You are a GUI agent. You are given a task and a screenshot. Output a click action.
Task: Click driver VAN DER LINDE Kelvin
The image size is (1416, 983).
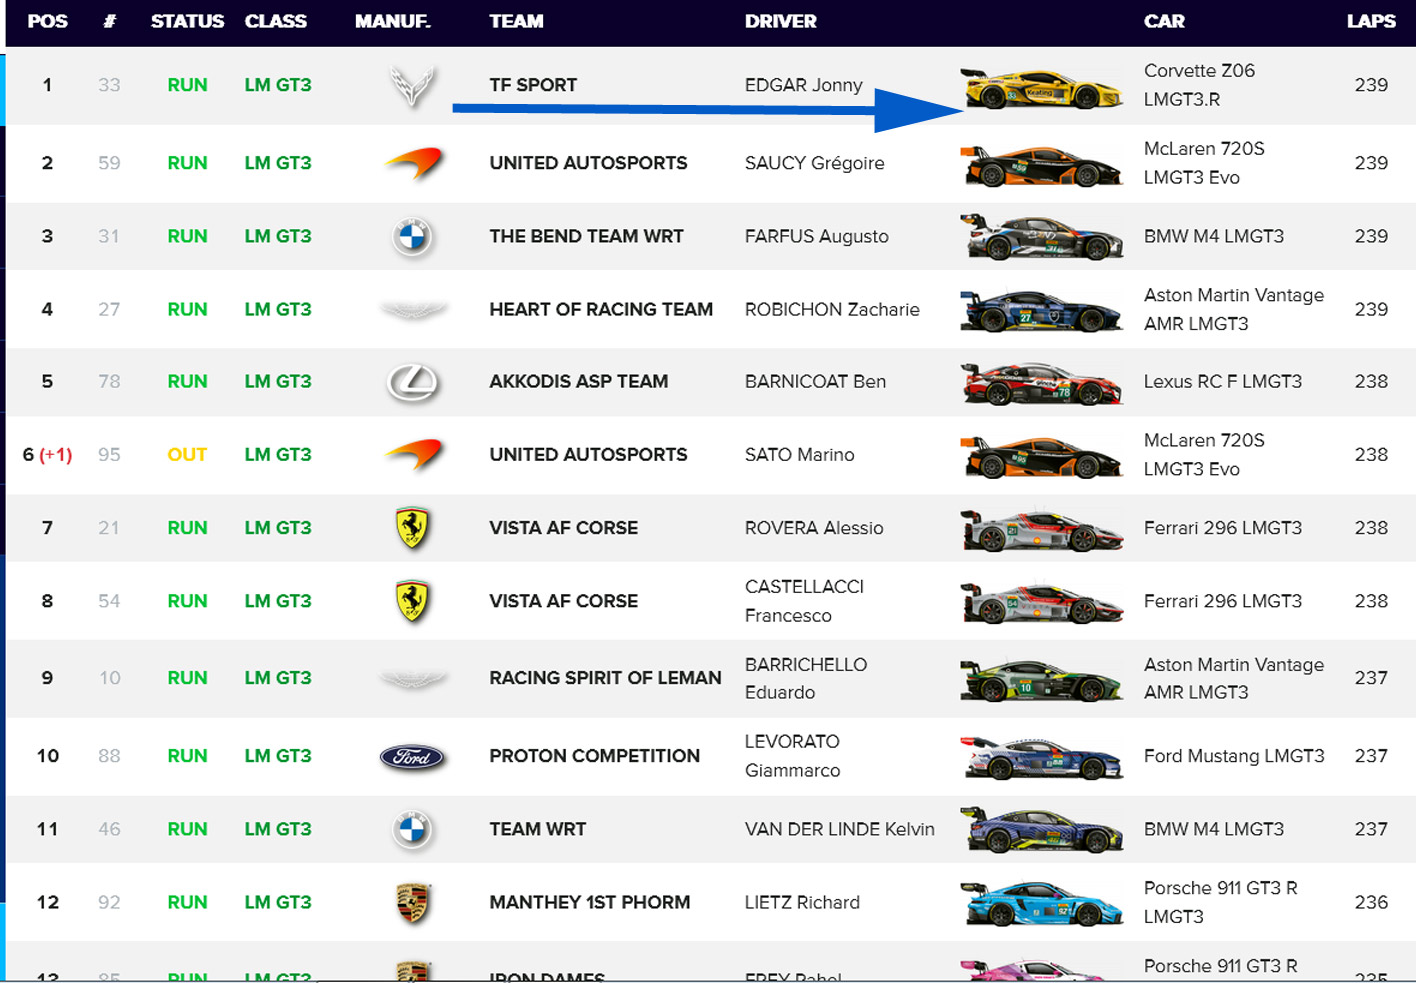[x=839, y=829]
